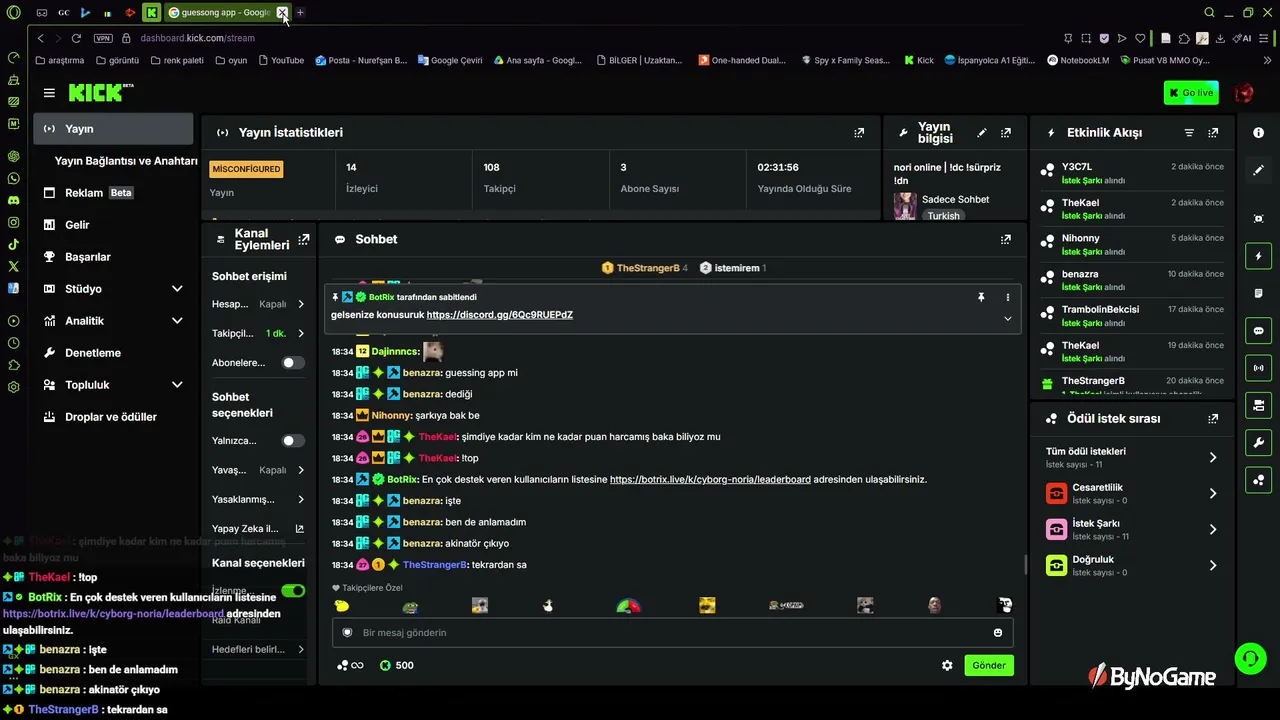The image size is (1280, 720).
Task: Open the emoji picker in chat input
Action: click(998, 632)
